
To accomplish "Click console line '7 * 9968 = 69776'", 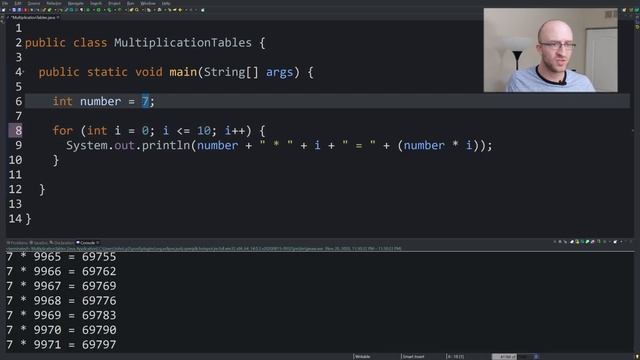I will 61,301.
